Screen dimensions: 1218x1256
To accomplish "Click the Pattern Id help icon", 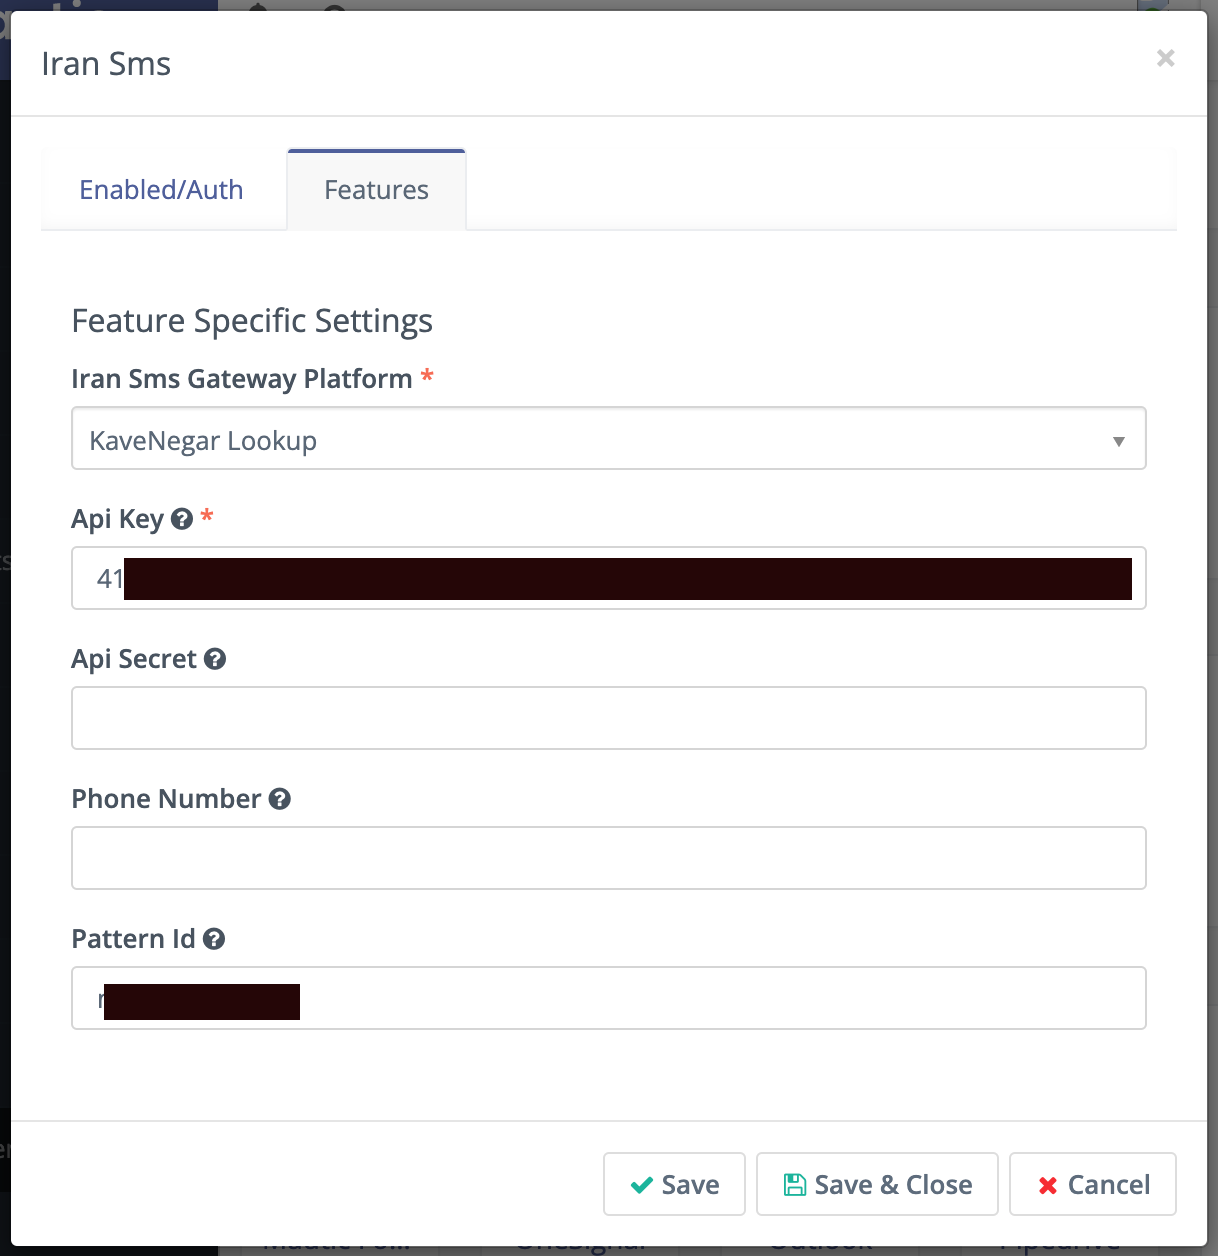I will pos(214,939).
